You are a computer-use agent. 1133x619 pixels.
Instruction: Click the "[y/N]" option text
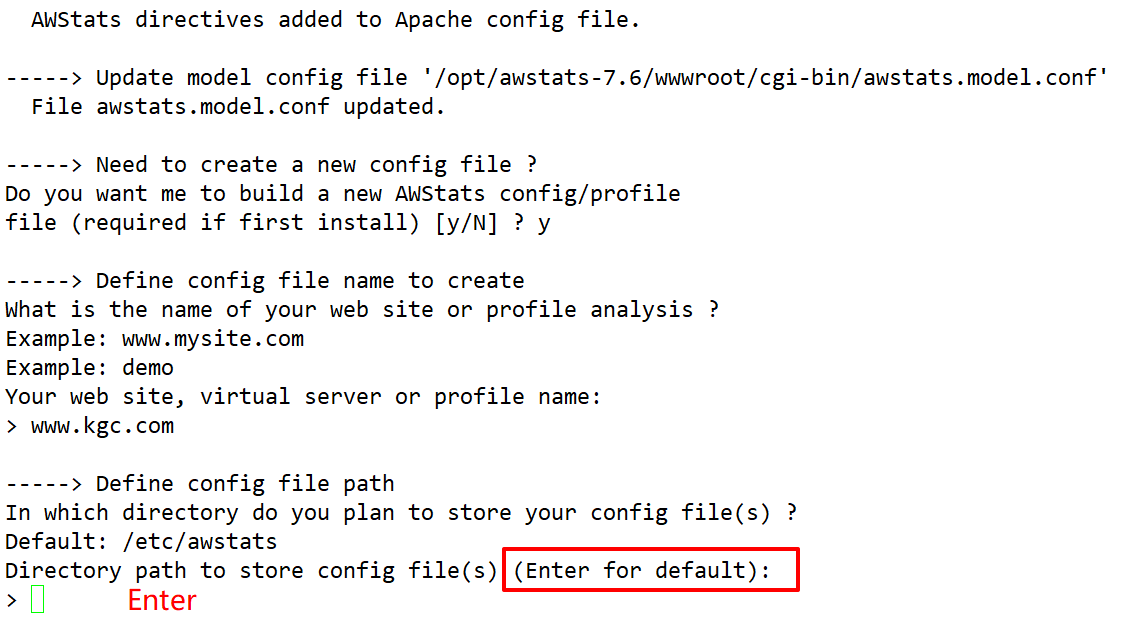point(466,223)
